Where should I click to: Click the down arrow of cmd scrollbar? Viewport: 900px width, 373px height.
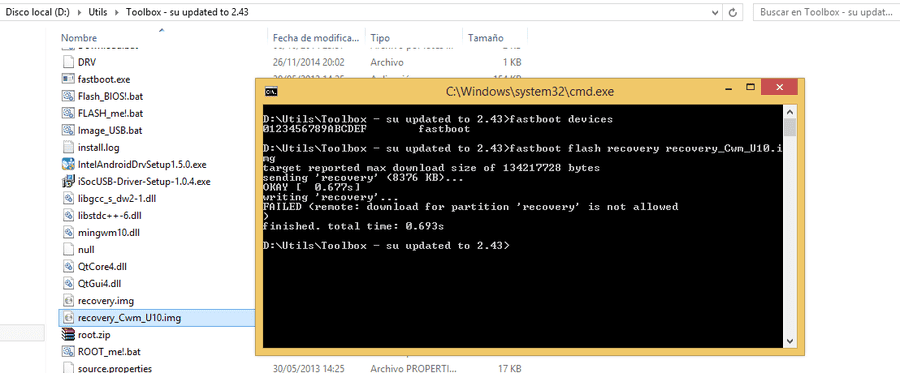click(790, 341)
